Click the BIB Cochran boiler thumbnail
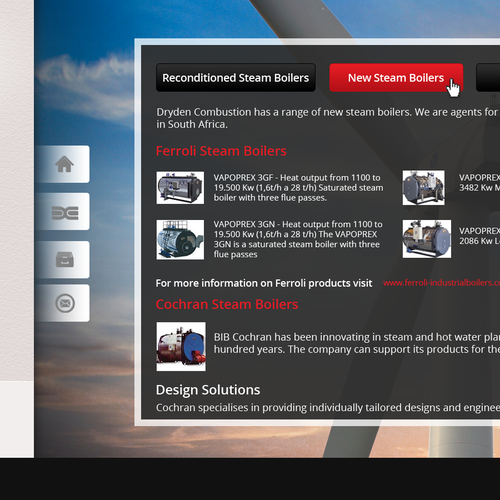The height and width of the screenshot is (500, 500). pyautogui.click(x=181, y=346)
